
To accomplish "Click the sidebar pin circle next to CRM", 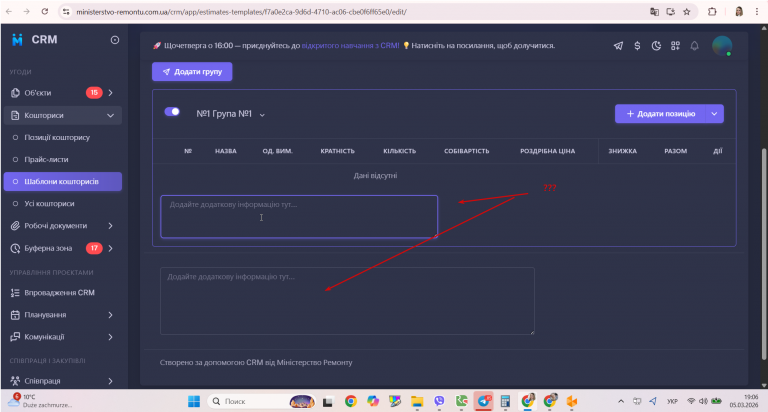I will click(x=115, y=40).
